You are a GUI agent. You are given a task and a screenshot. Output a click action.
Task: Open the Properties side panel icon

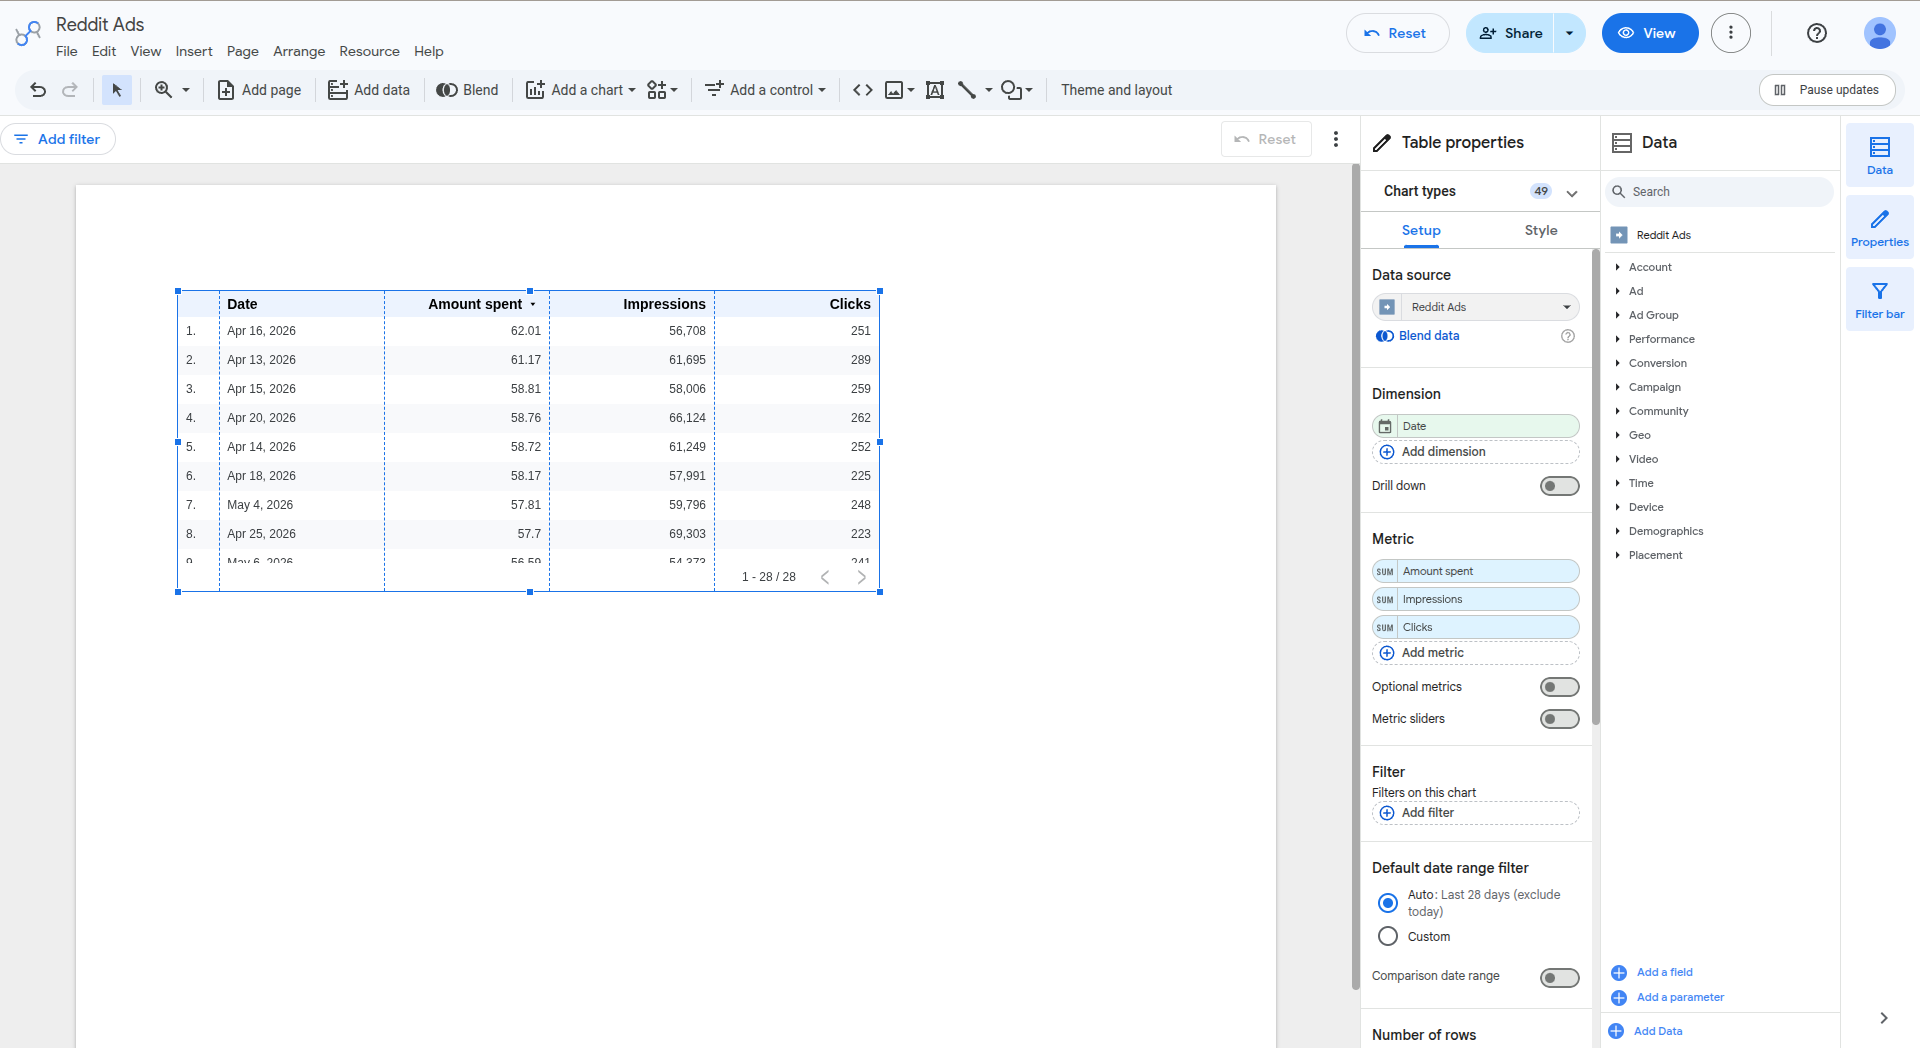(x=1880, y=227)
